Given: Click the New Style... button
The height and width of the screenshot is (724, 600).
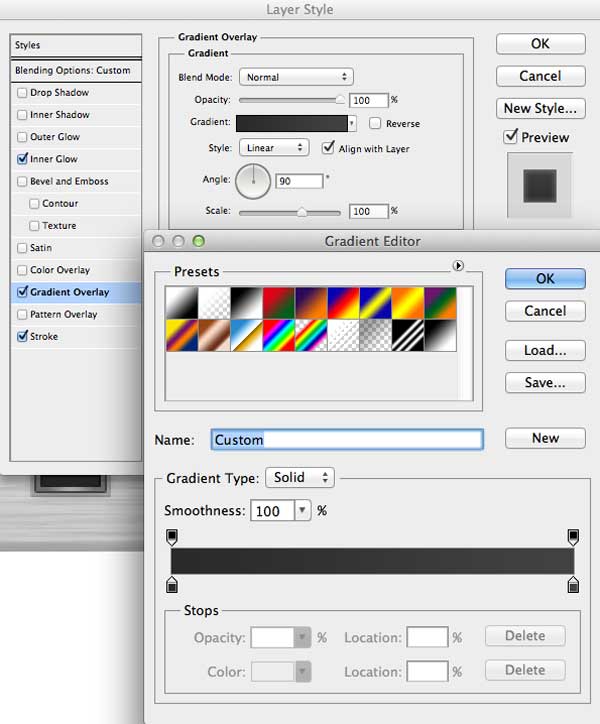Looking at the screenshot, I should coord(540,109).
